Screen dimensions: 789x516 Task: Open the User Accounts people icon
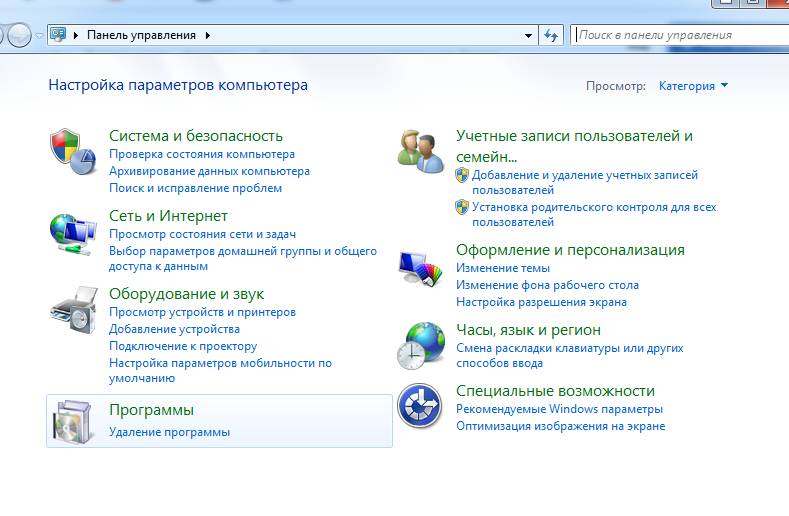tap(421, 152)
